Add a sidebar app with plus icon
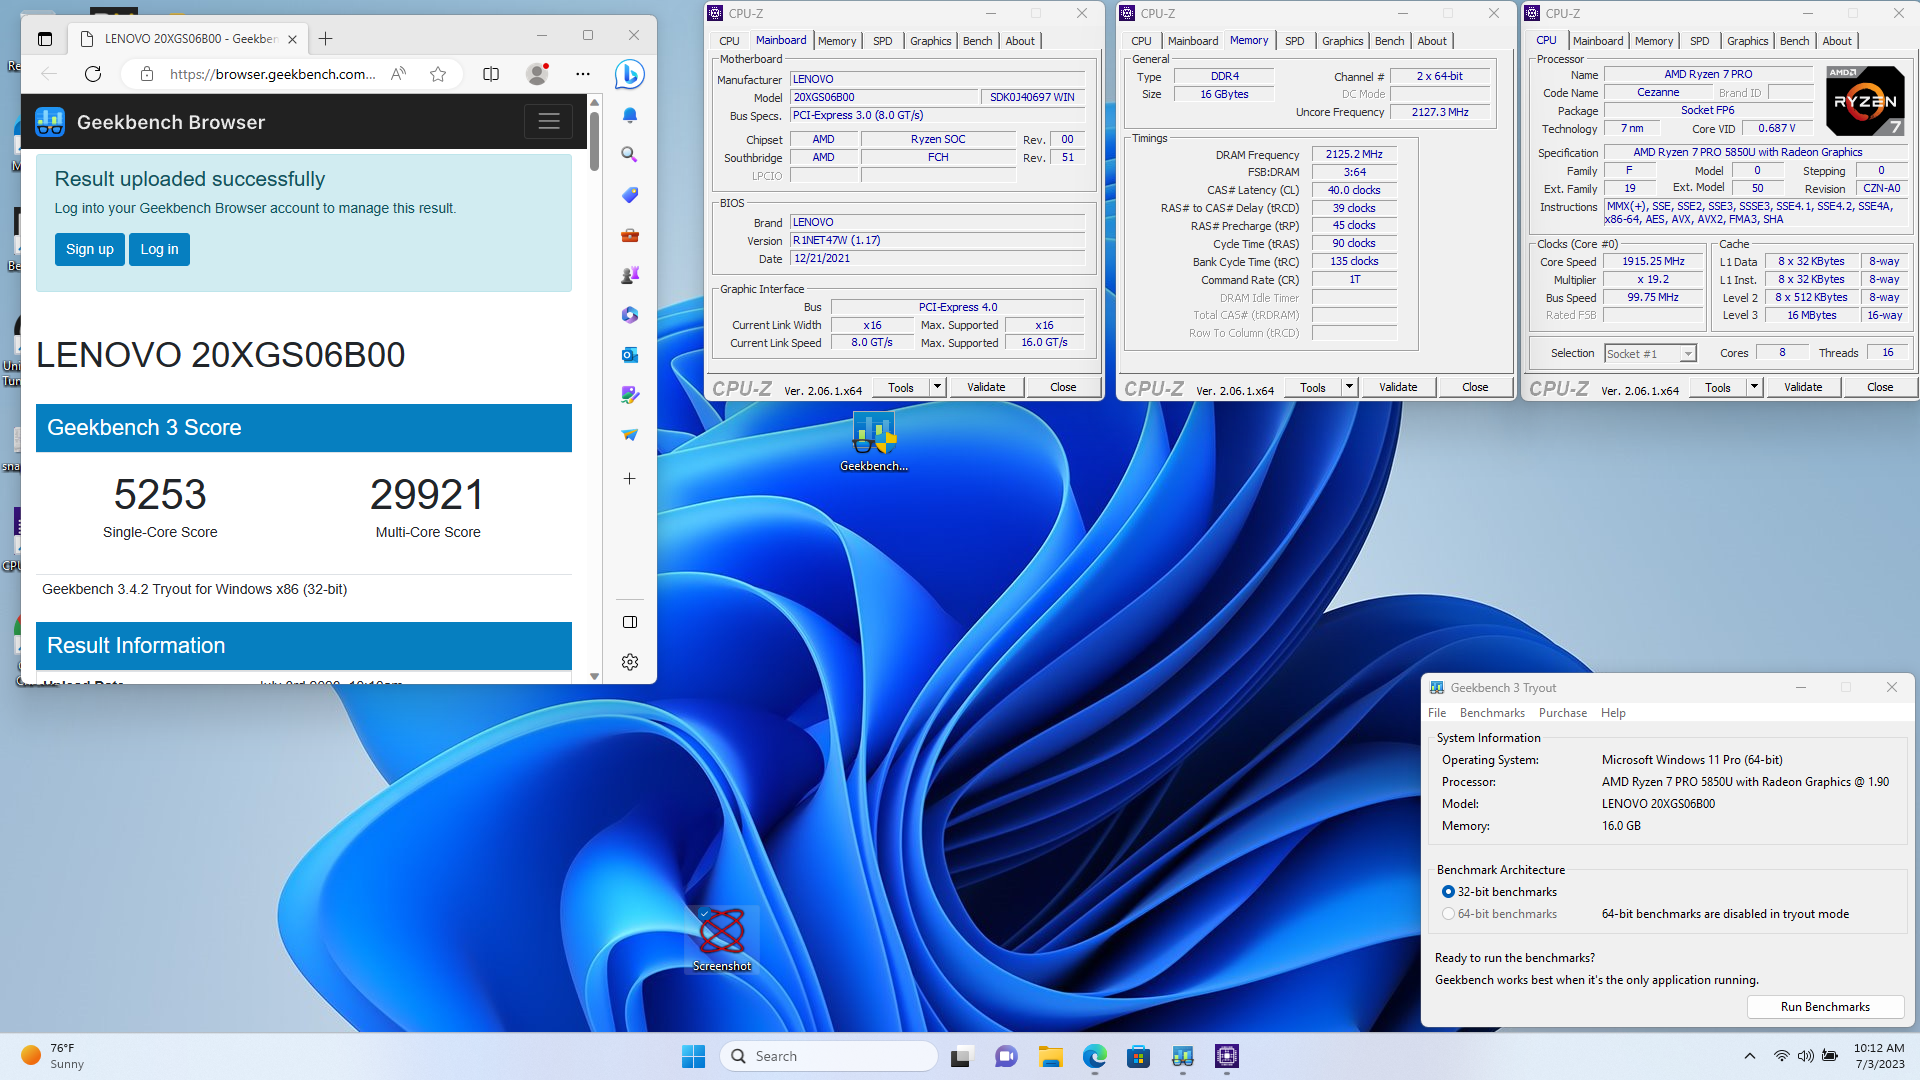 point(630,479)
